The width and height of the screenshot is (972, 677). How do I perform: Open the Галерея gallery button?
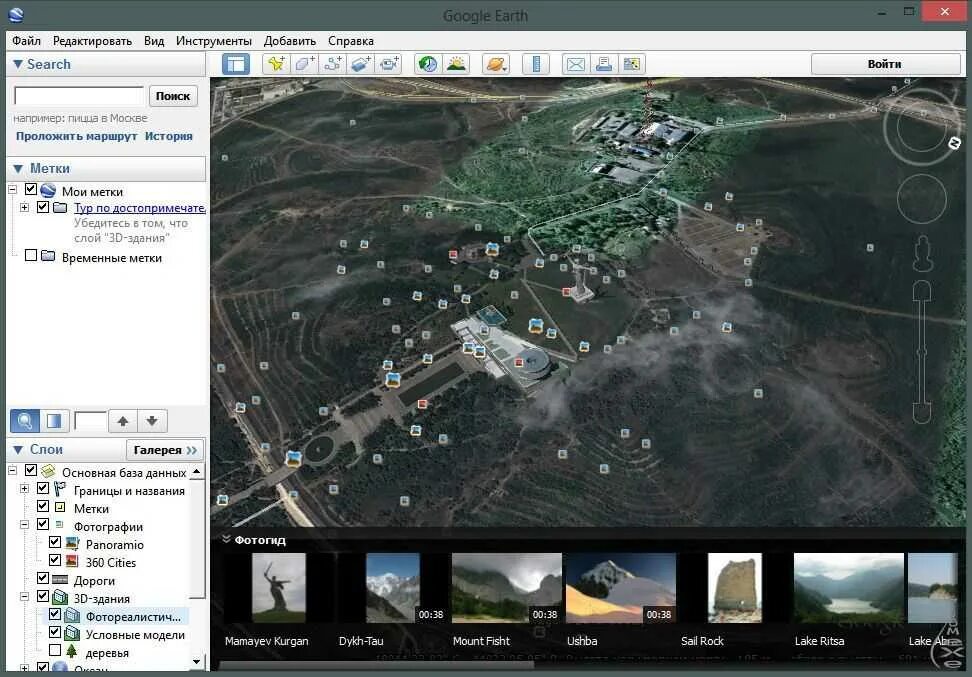165,450
